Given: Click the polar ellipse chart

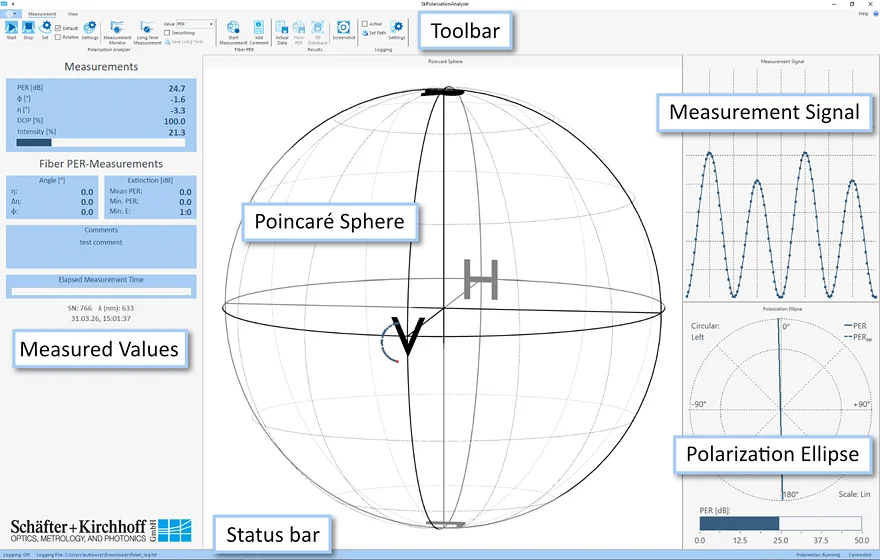Looking at the screenshot, I should pyautogui.click(x=781, y=408).
